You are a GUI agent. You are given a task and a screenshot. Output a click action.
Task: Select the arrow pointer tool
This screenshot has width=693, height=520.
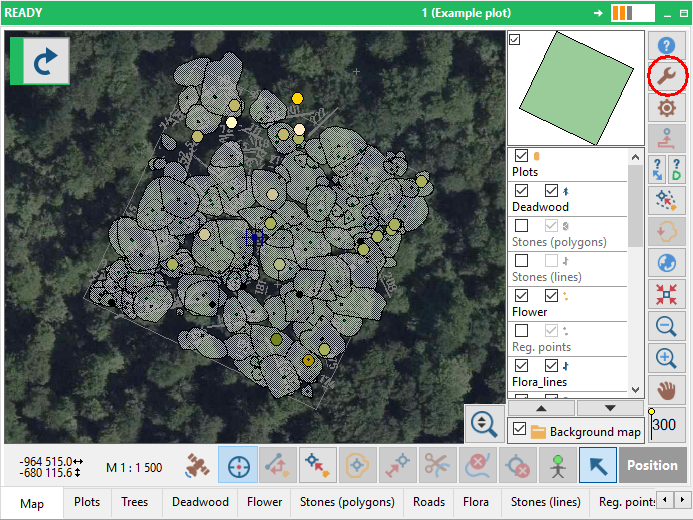click(x=598, y=465)
